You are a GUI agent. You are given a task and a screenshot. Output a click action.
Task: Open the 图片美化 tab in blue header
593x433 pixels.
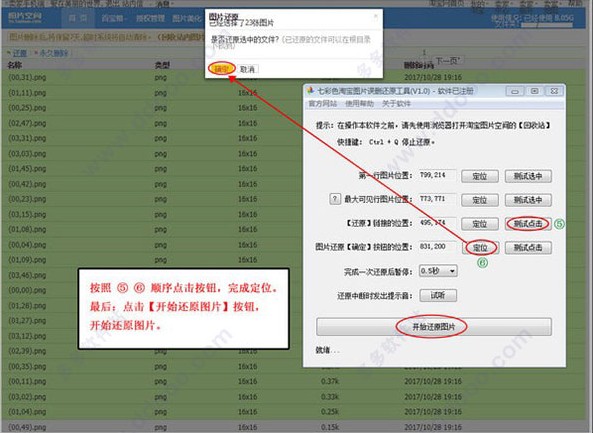point(186,18)
